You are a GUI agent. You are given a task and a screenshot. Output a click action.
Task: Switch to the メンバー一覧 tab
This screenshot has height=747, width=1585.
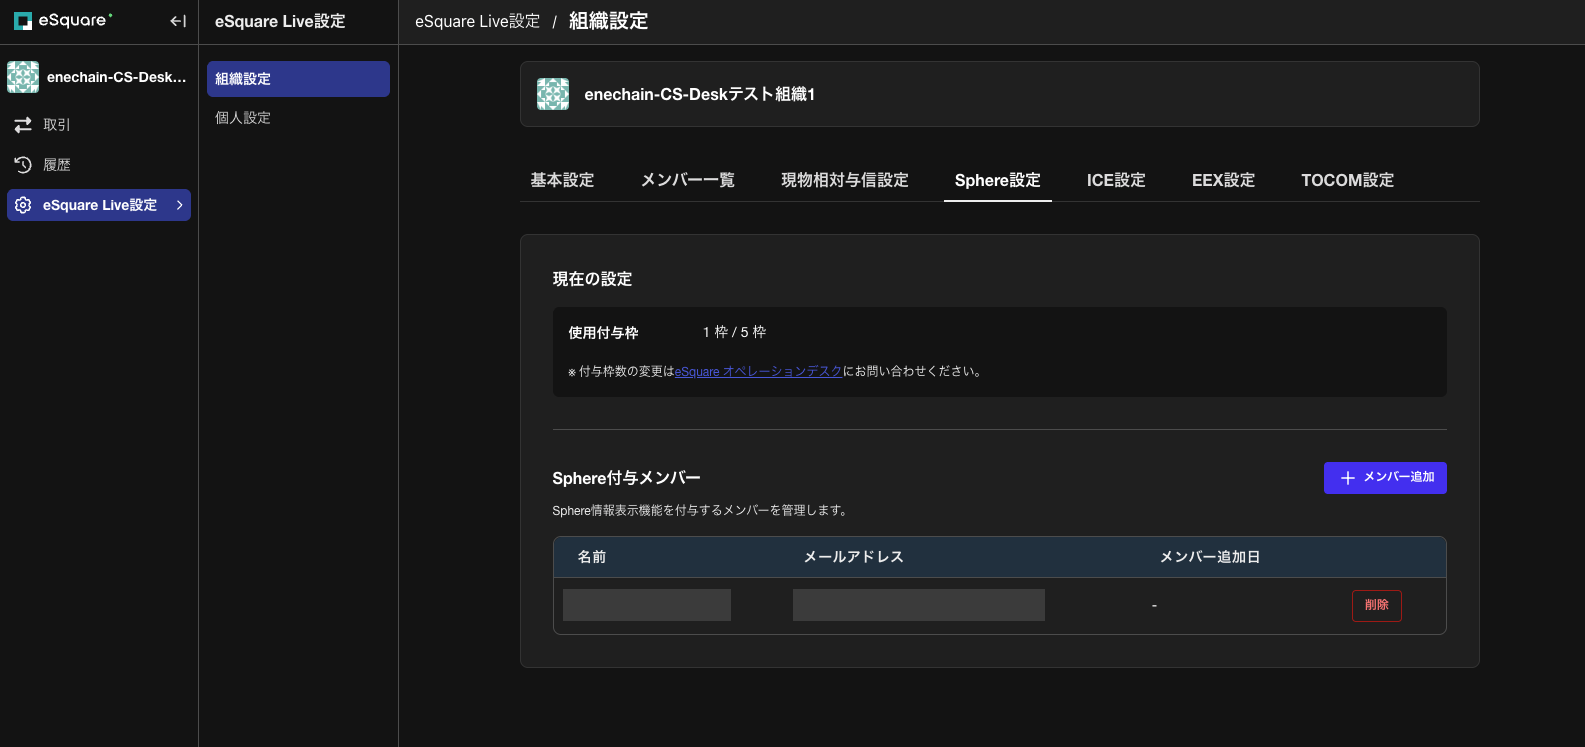coord(688,180)
